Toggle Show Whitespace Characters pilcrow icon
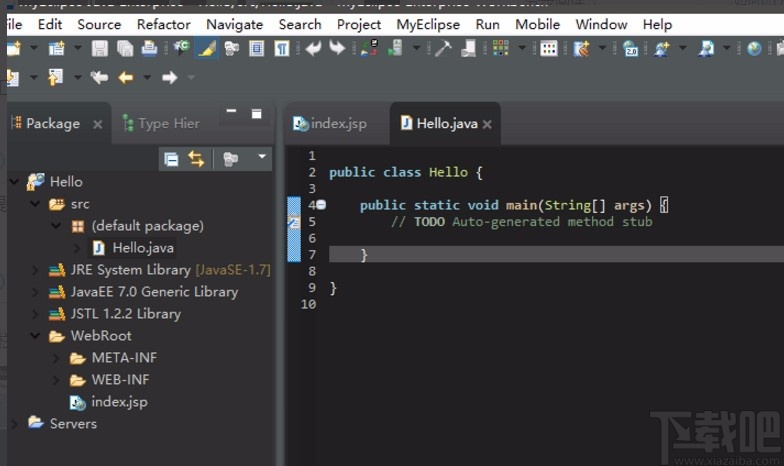 (x=282, y=48)
